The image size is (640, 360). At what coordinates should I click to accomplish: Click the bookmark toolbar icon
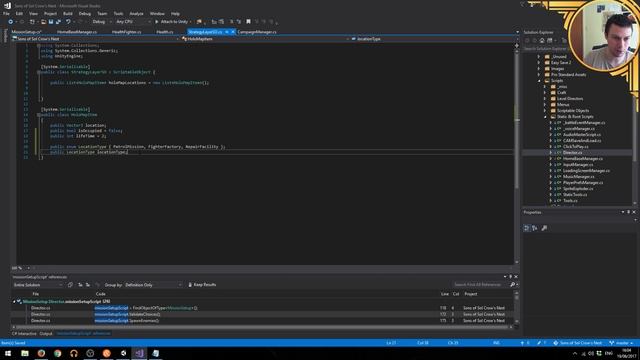pyautogui.click(x=248, y=22)
